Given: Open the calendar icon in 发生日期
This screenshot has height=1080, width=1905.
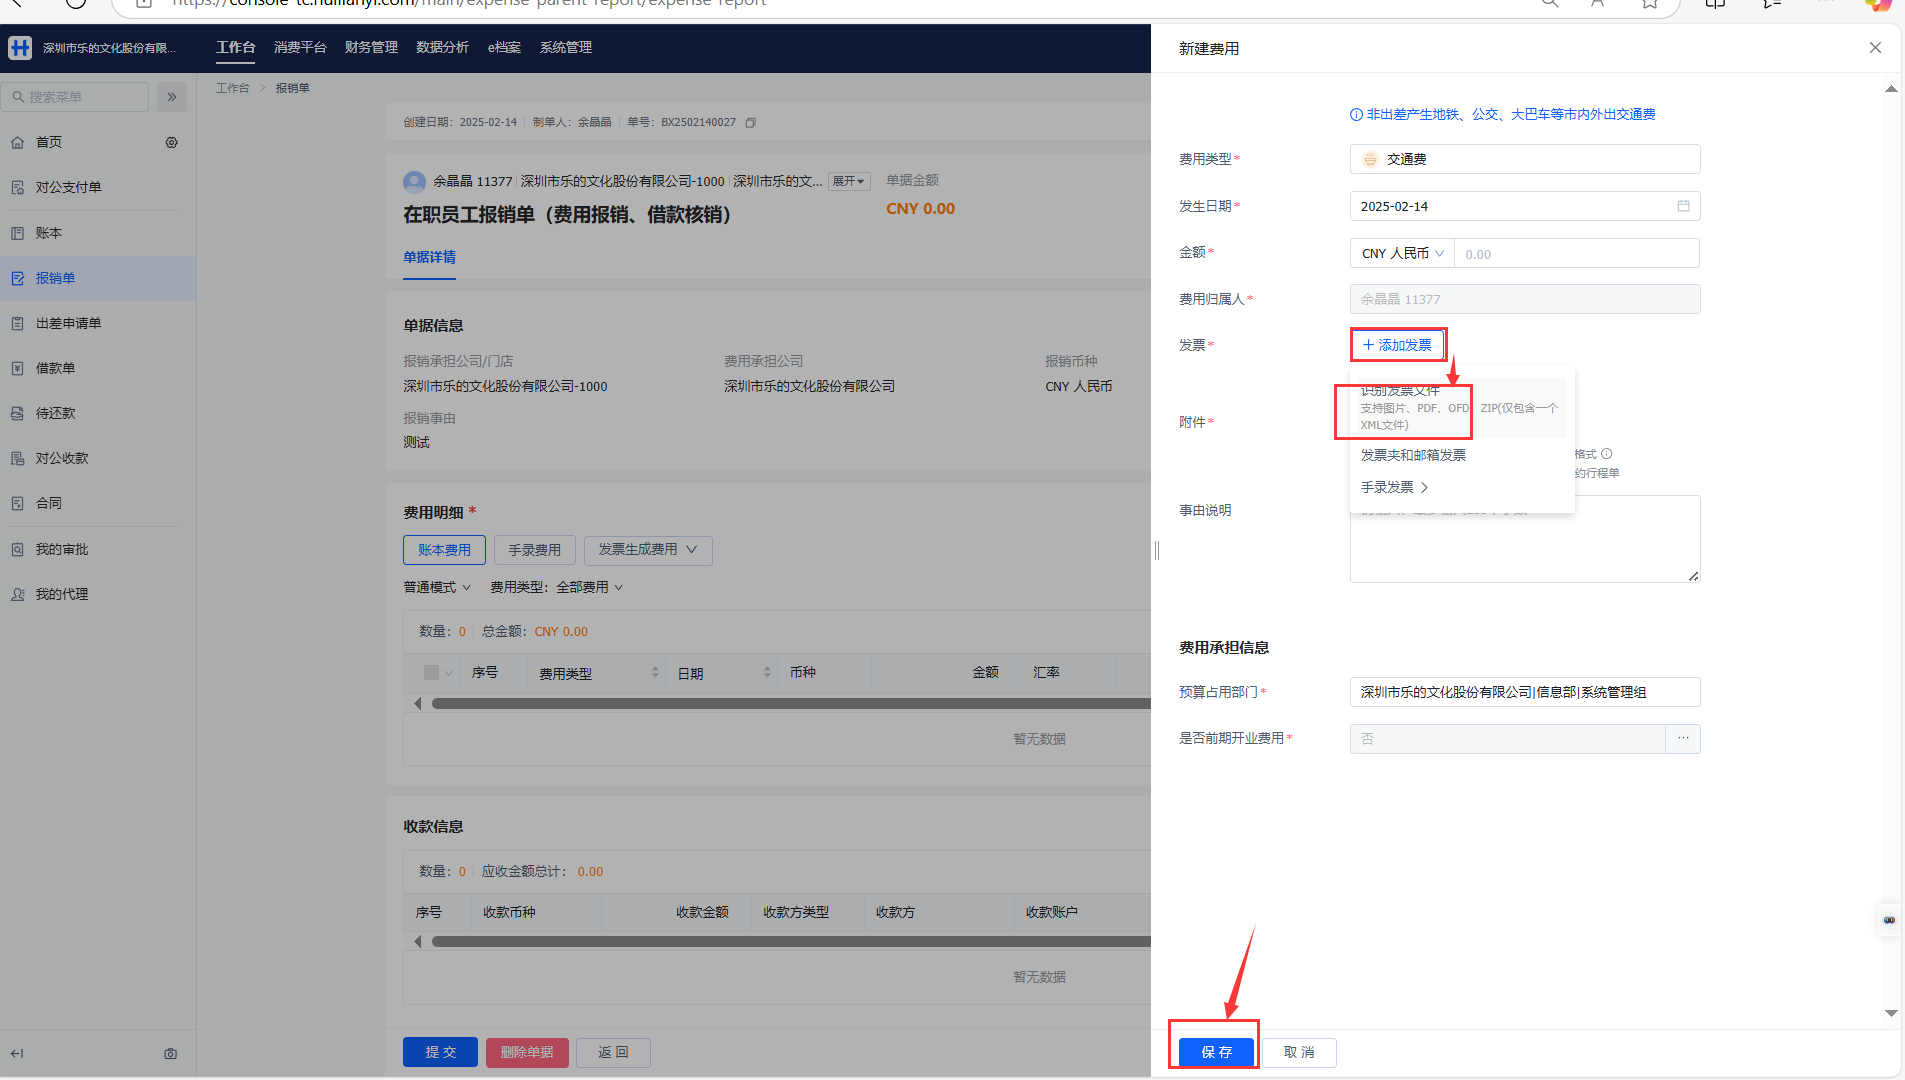Looking at the screenshot, I should tap(1683, 206).
